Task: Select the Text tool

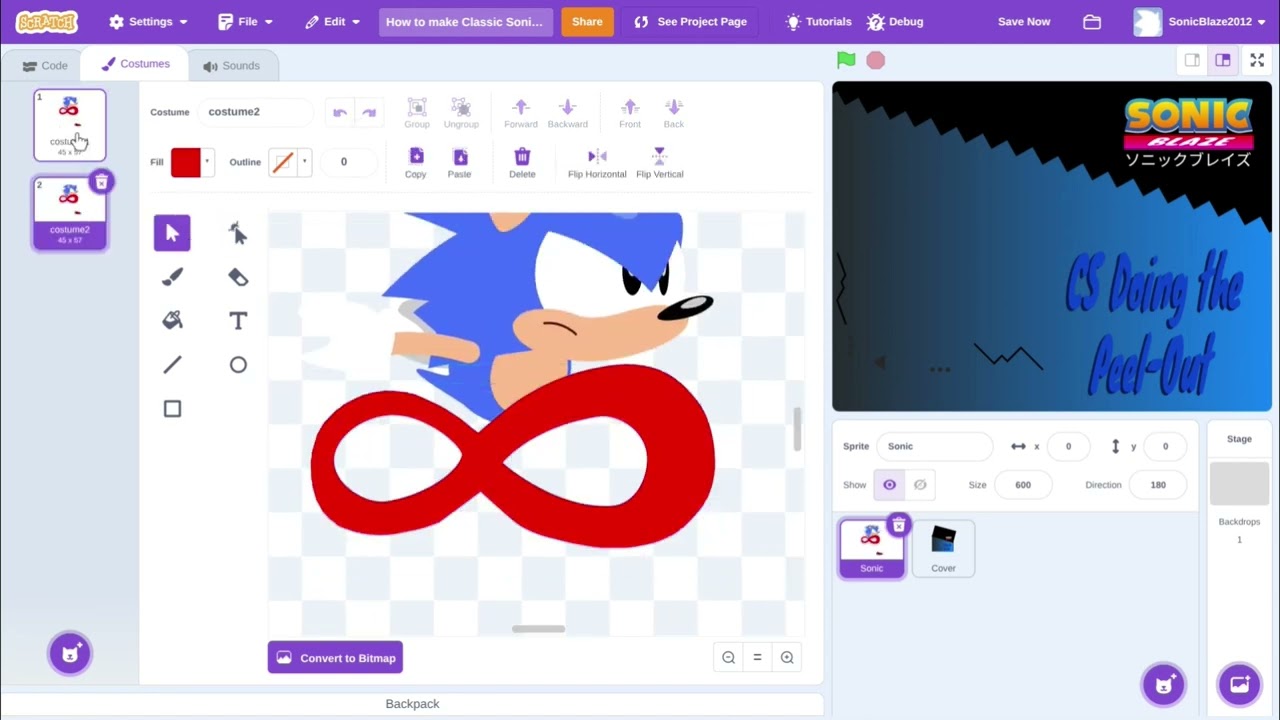Action: pos(238,321)
